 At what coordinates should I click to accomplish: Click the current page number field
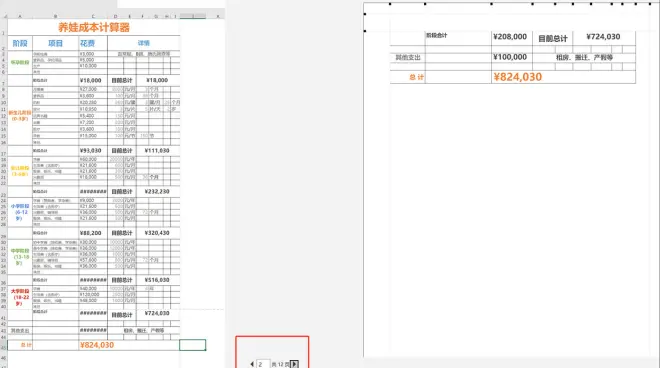point(263,364)
